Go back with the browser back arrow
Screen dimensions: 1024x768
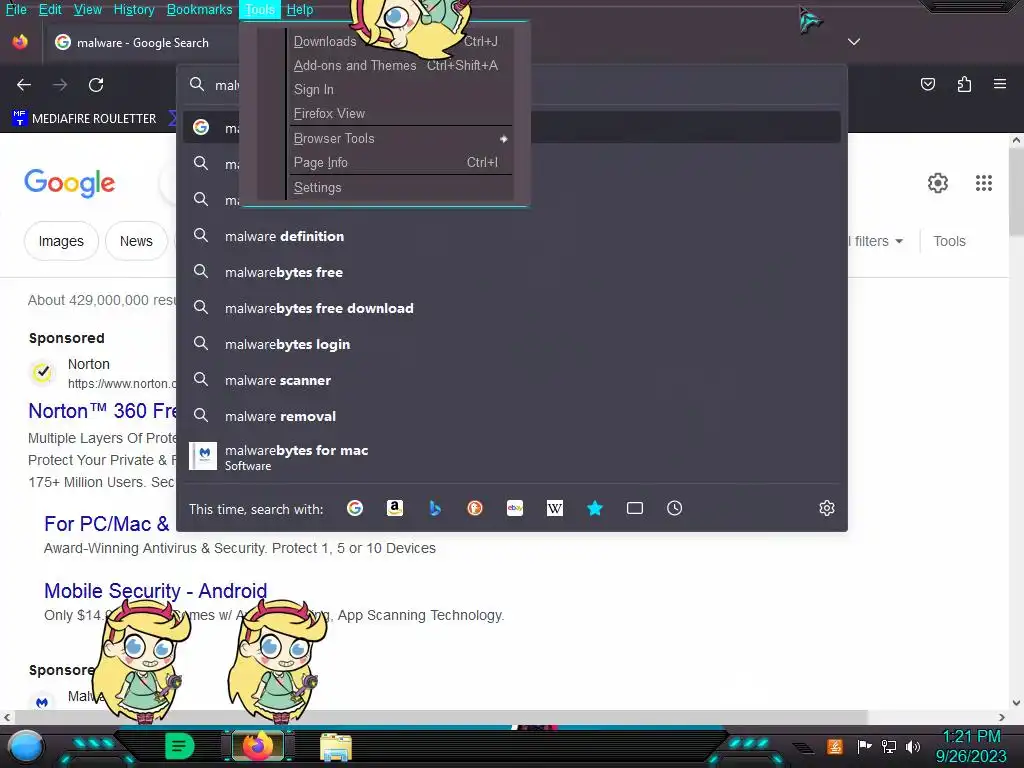24,85
